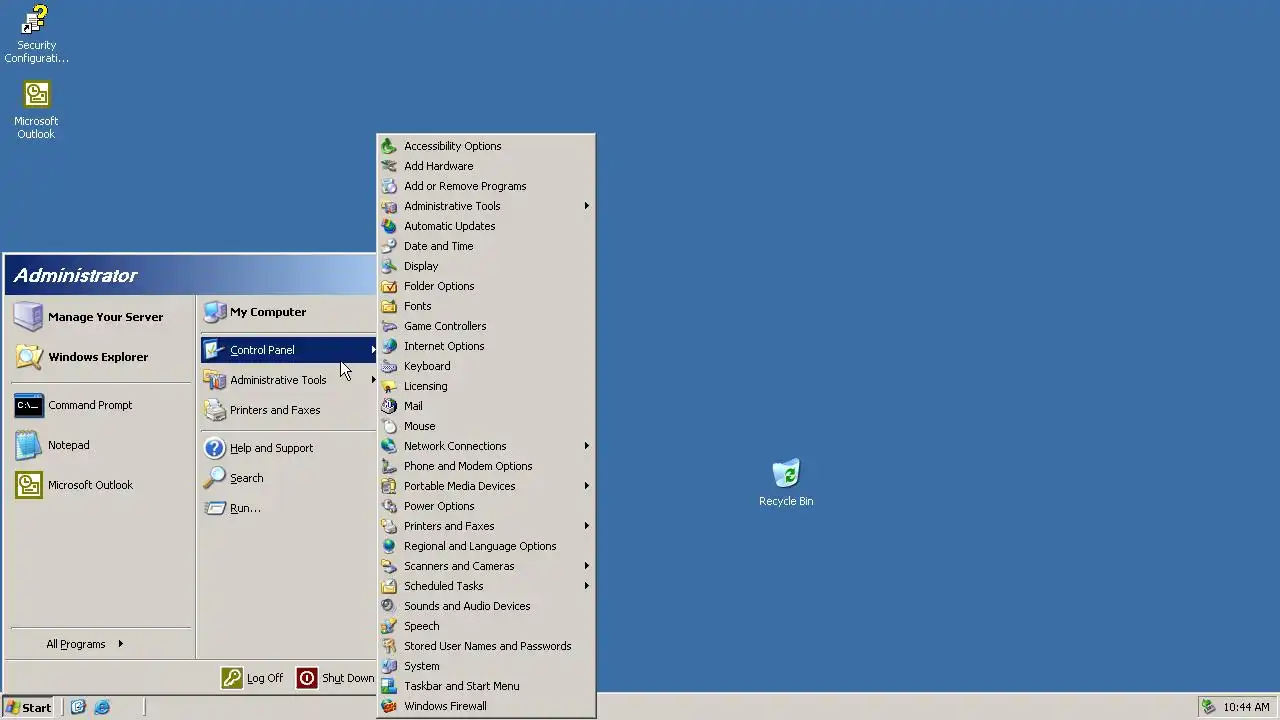Click the Power Options icon
This screenshot has width=1280, height=720.
coord(389,506)
